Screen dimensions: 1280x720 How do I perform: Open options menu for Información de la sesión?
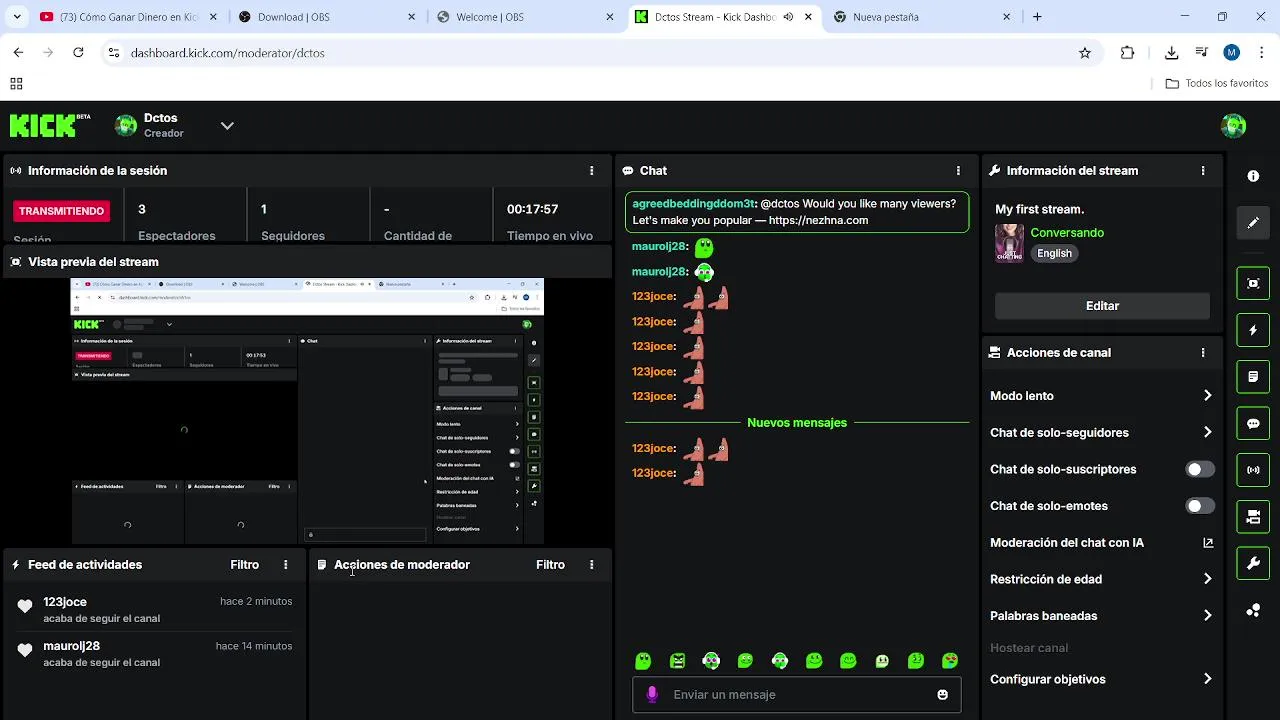(591, 171)
